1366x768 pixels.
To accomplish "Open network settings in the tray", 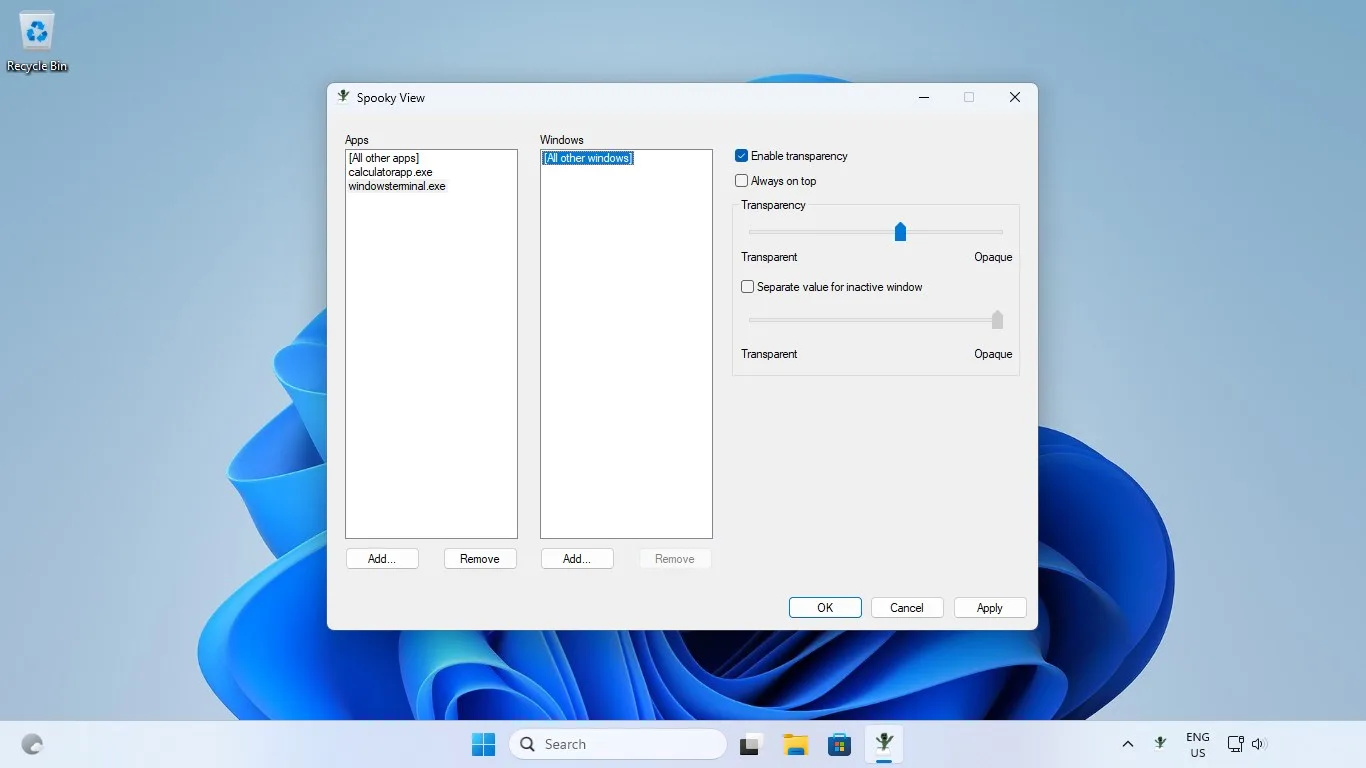I will [1236, 744].
